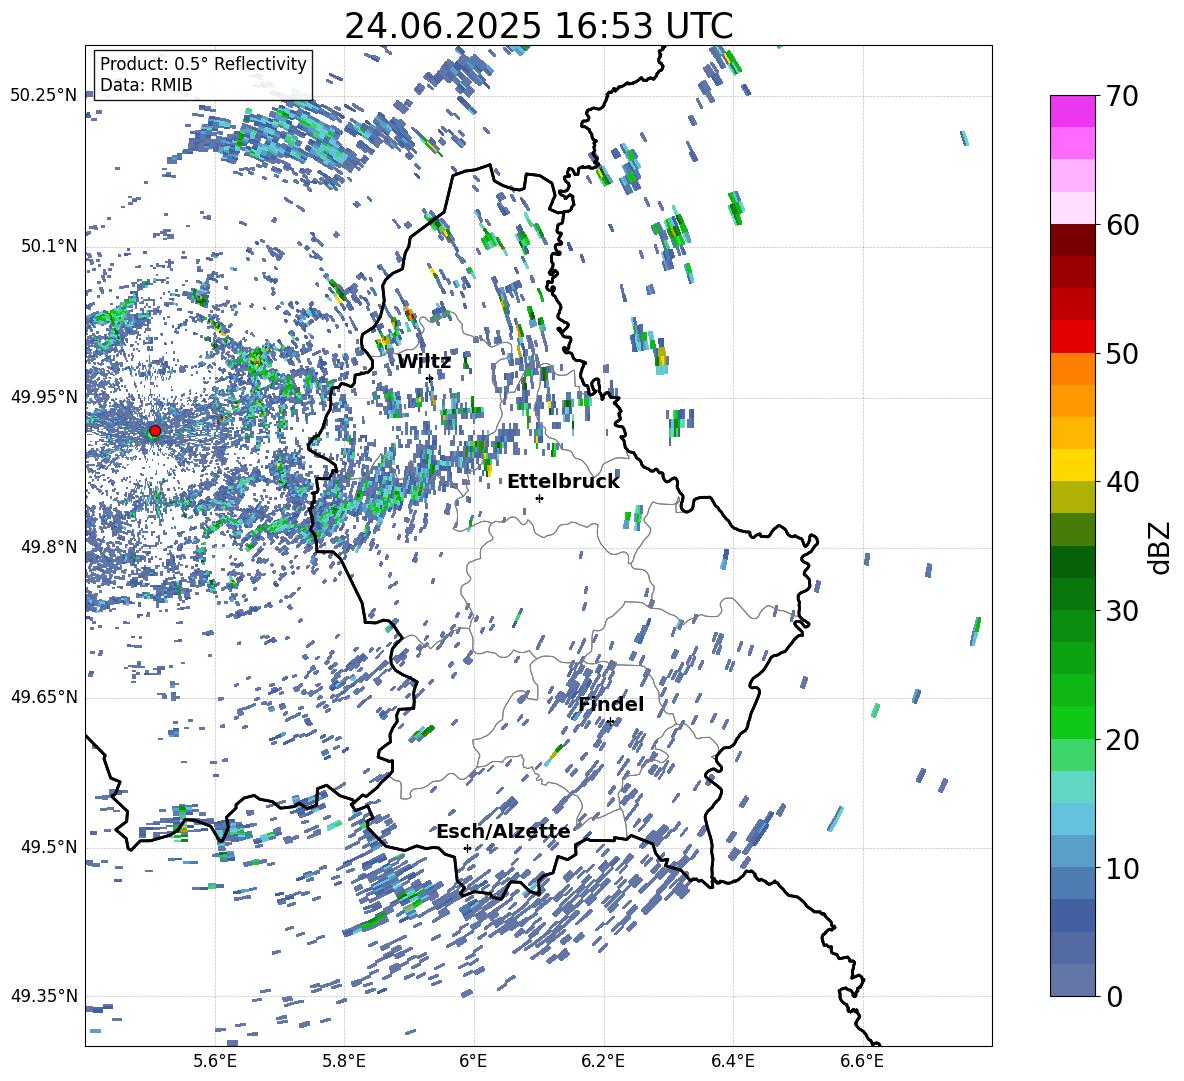The image size is (1184, 1081).
Task: Click the Wiltz location cross marker
Action: tap(430, 378)
